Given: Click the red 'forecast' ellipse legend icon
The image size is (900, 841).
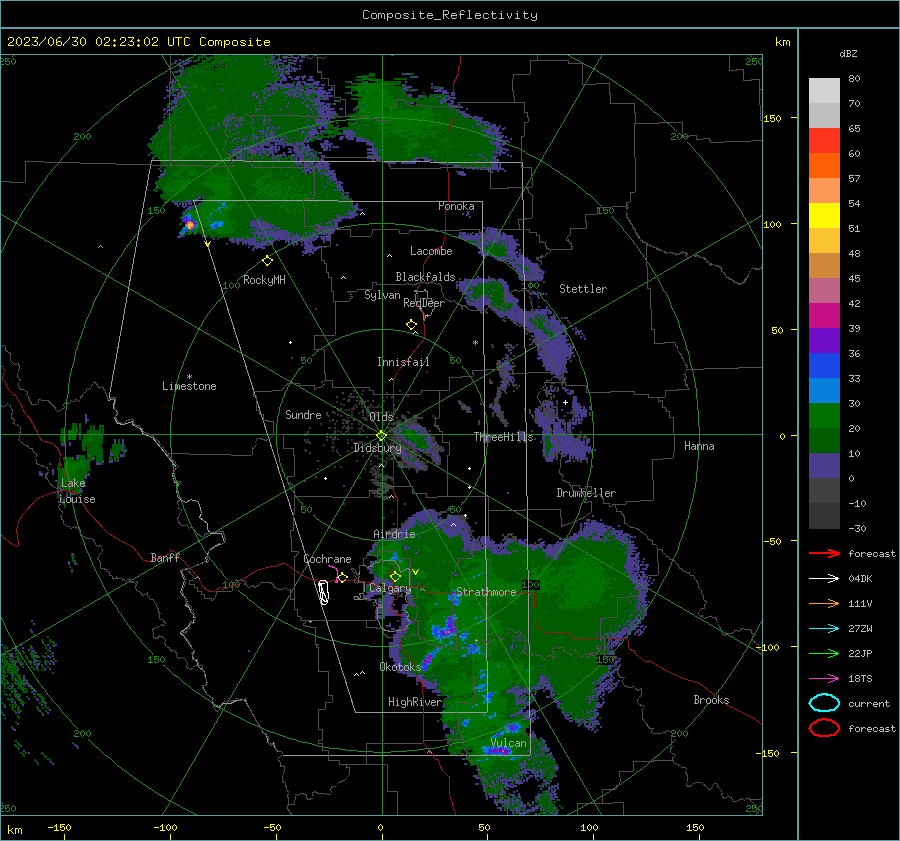Looking at the screenshot, I should pos(824,728).
